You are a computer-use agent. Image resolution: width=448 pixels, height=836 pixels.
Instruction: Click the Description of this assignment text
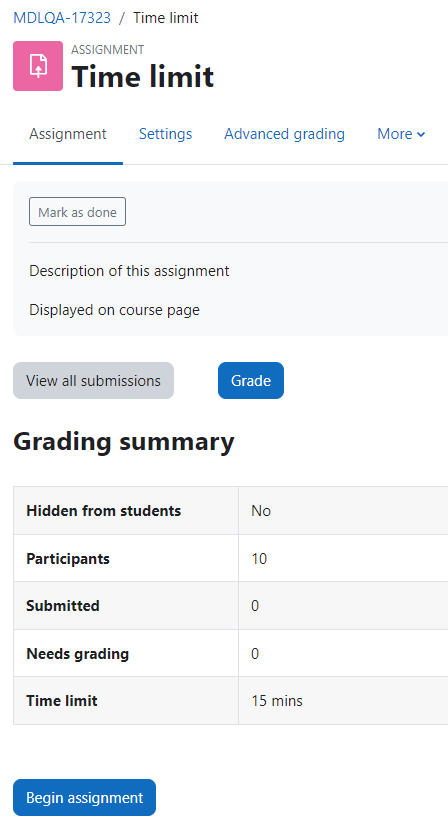point(129,271)
